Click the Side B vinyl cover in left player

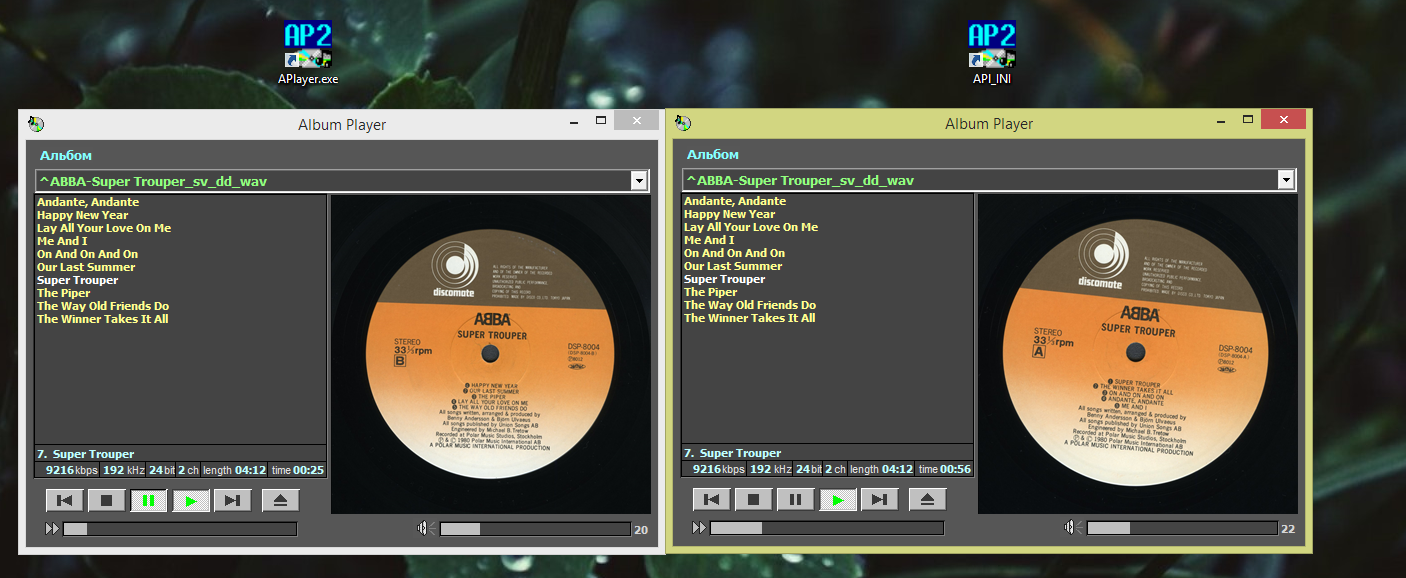coord(490,354)
